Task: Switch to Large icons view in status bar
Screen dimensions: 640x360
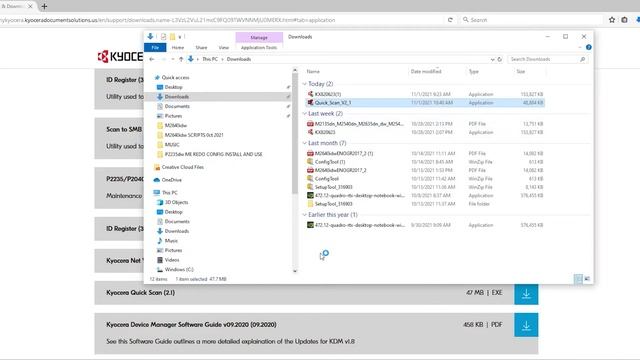Action: pyautogui.click(x=587, y=279)
